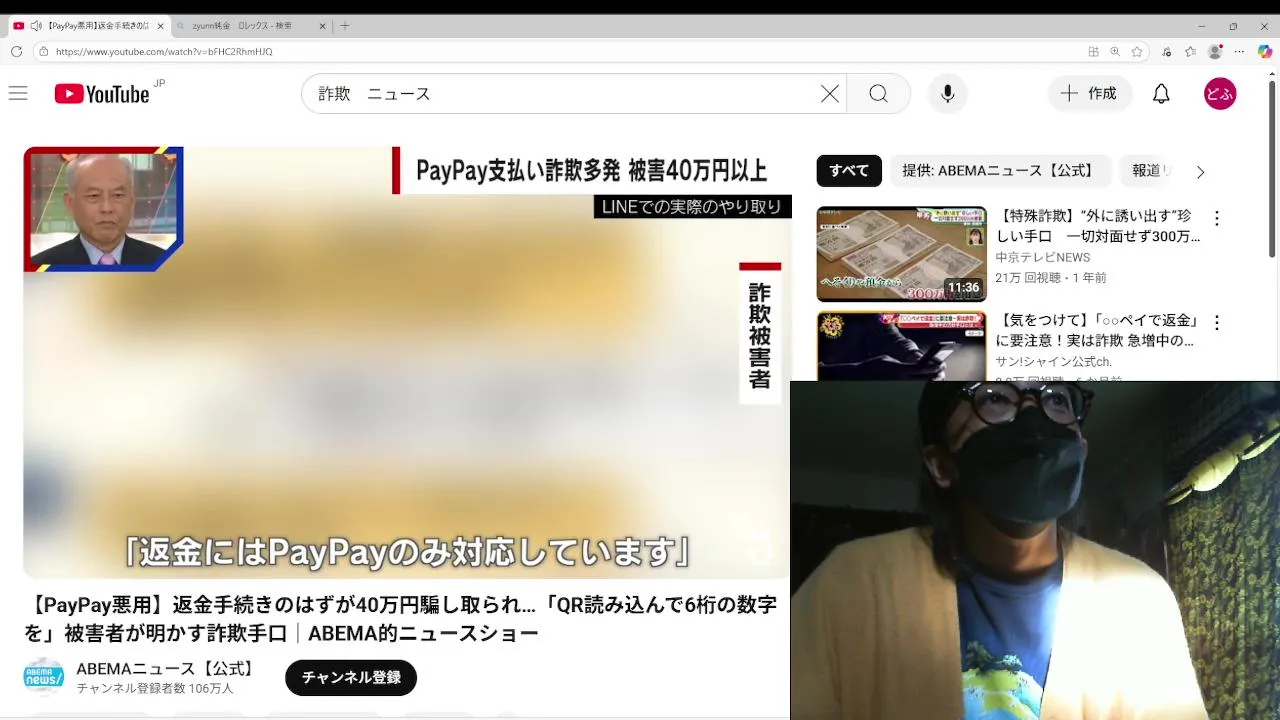This screenshot has height=720, width=1280.
Task: Click the 【PayPay悪用】 video title text
Action: pos(400,619)
